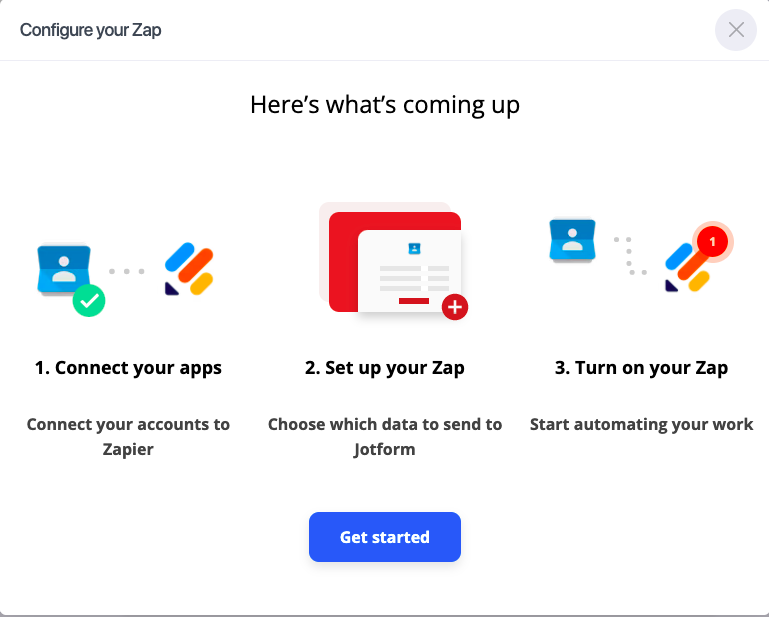Select the "3. Turn on your Zap" heading
769x617 pixels.
[641, 368]
